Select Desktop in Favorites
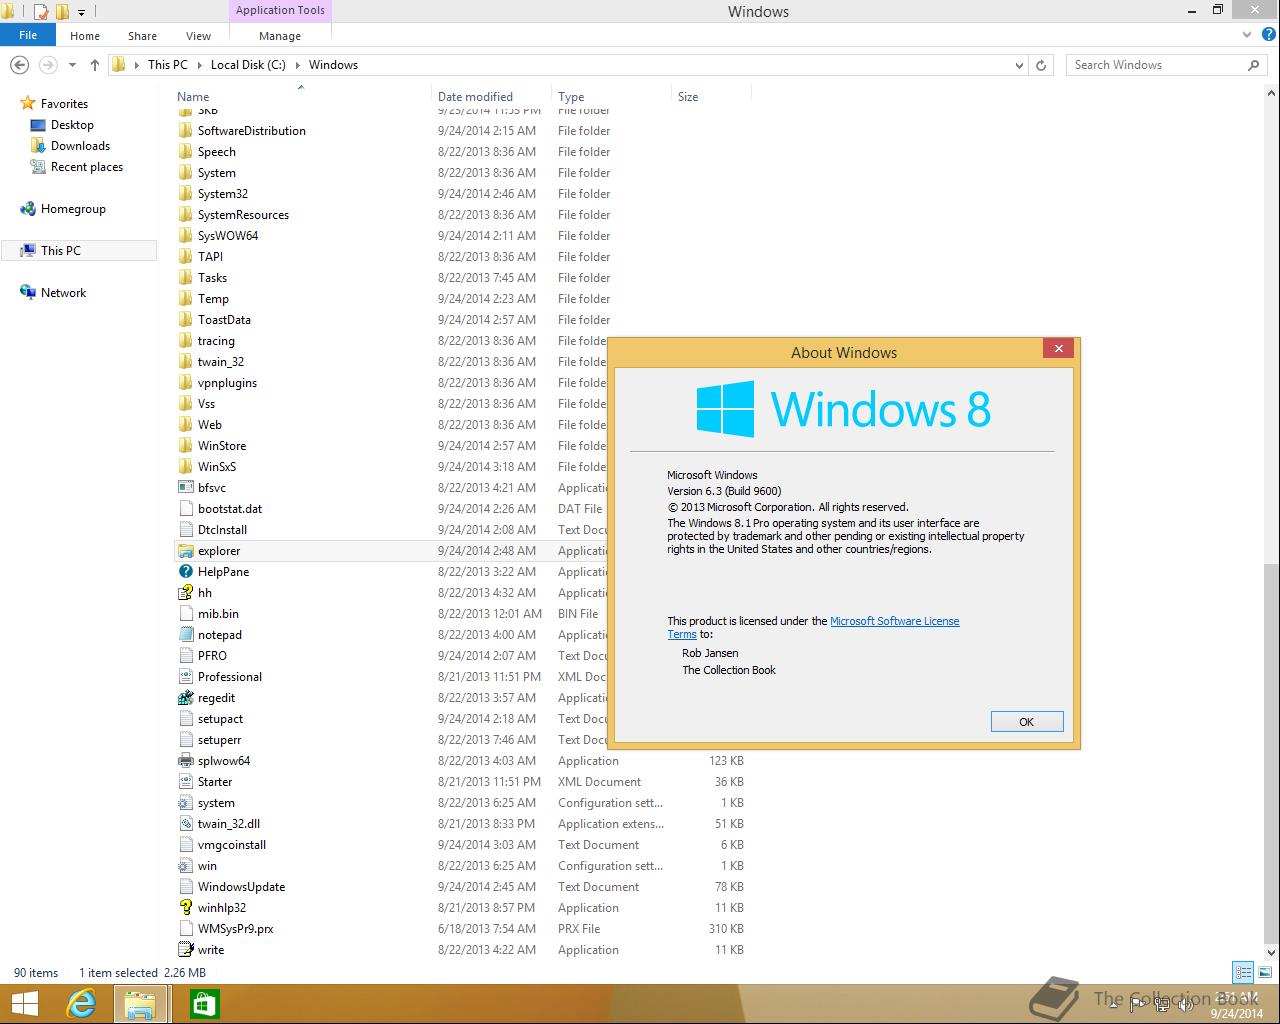The width and height of the screenshot is (1280, 1024). [x=72, y=125]
